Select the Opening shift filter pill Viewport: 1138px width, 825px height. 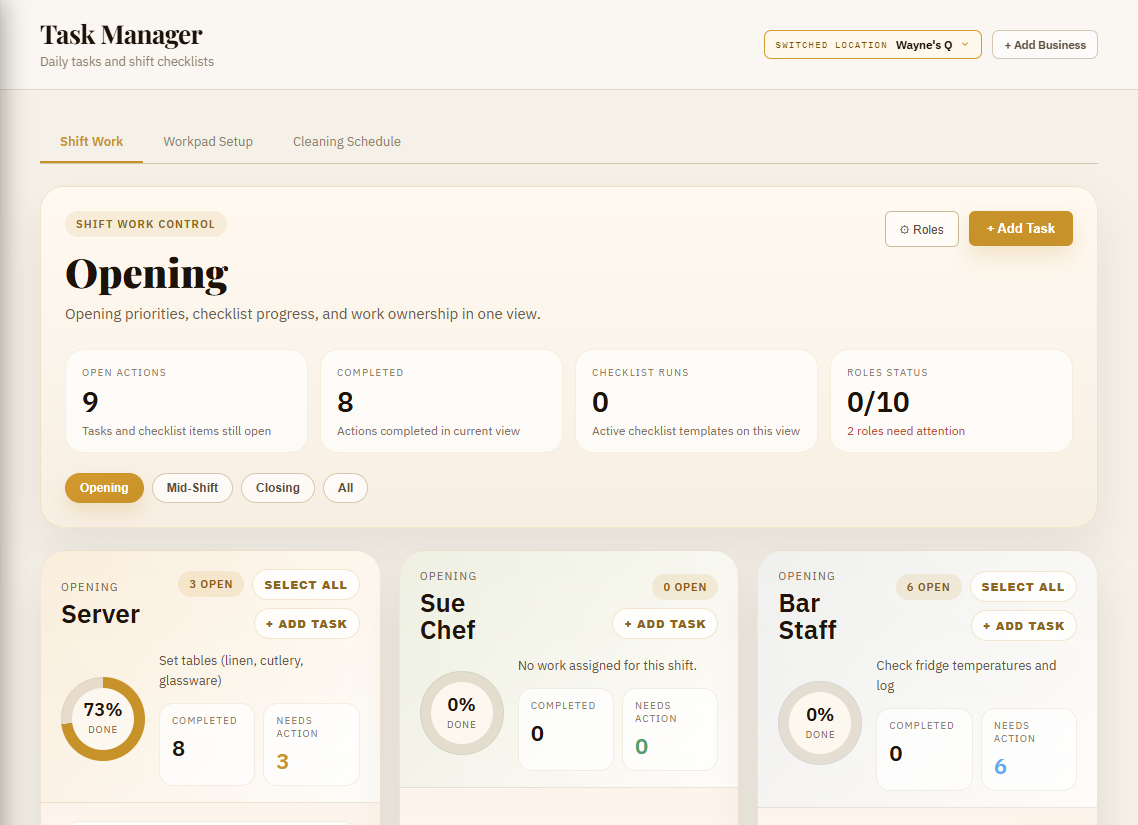point(104,488)
